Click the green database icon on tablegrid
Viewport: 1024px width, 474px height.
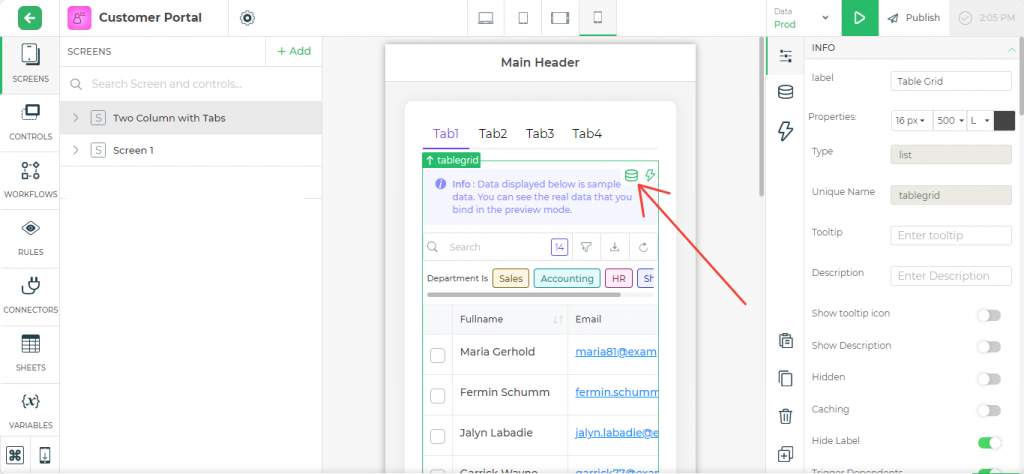click(631, 175)
